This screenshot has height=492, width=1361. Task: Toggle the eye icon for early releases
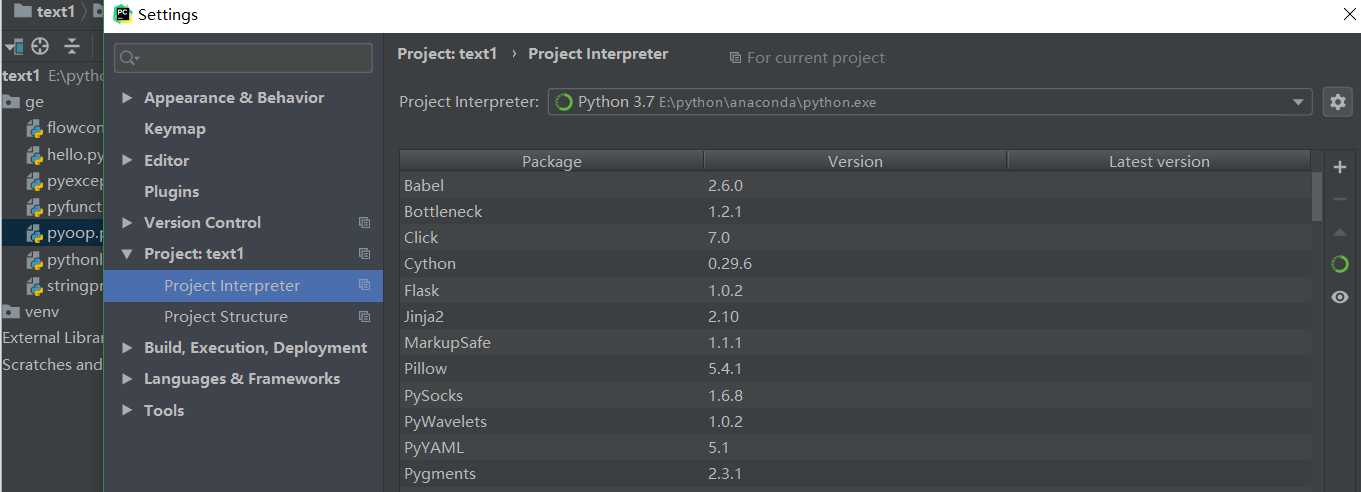(x=1340, y=297)
